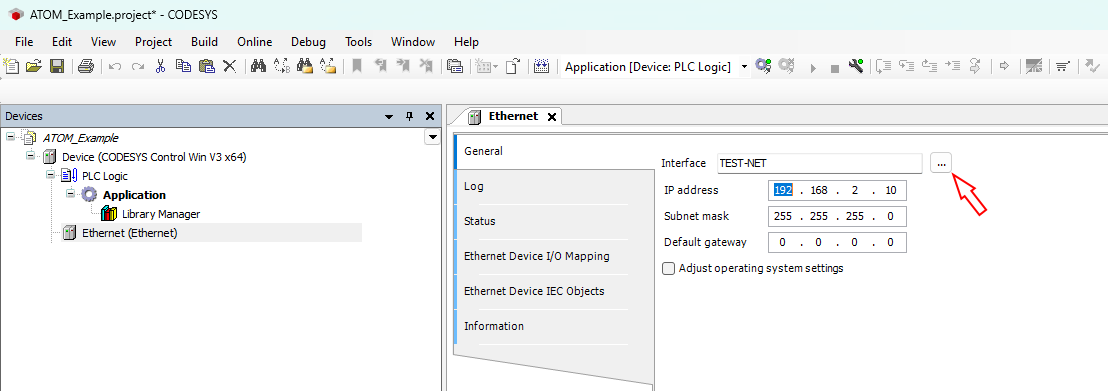Enable Adjust operating system settings checkbox

click(668, 269)
